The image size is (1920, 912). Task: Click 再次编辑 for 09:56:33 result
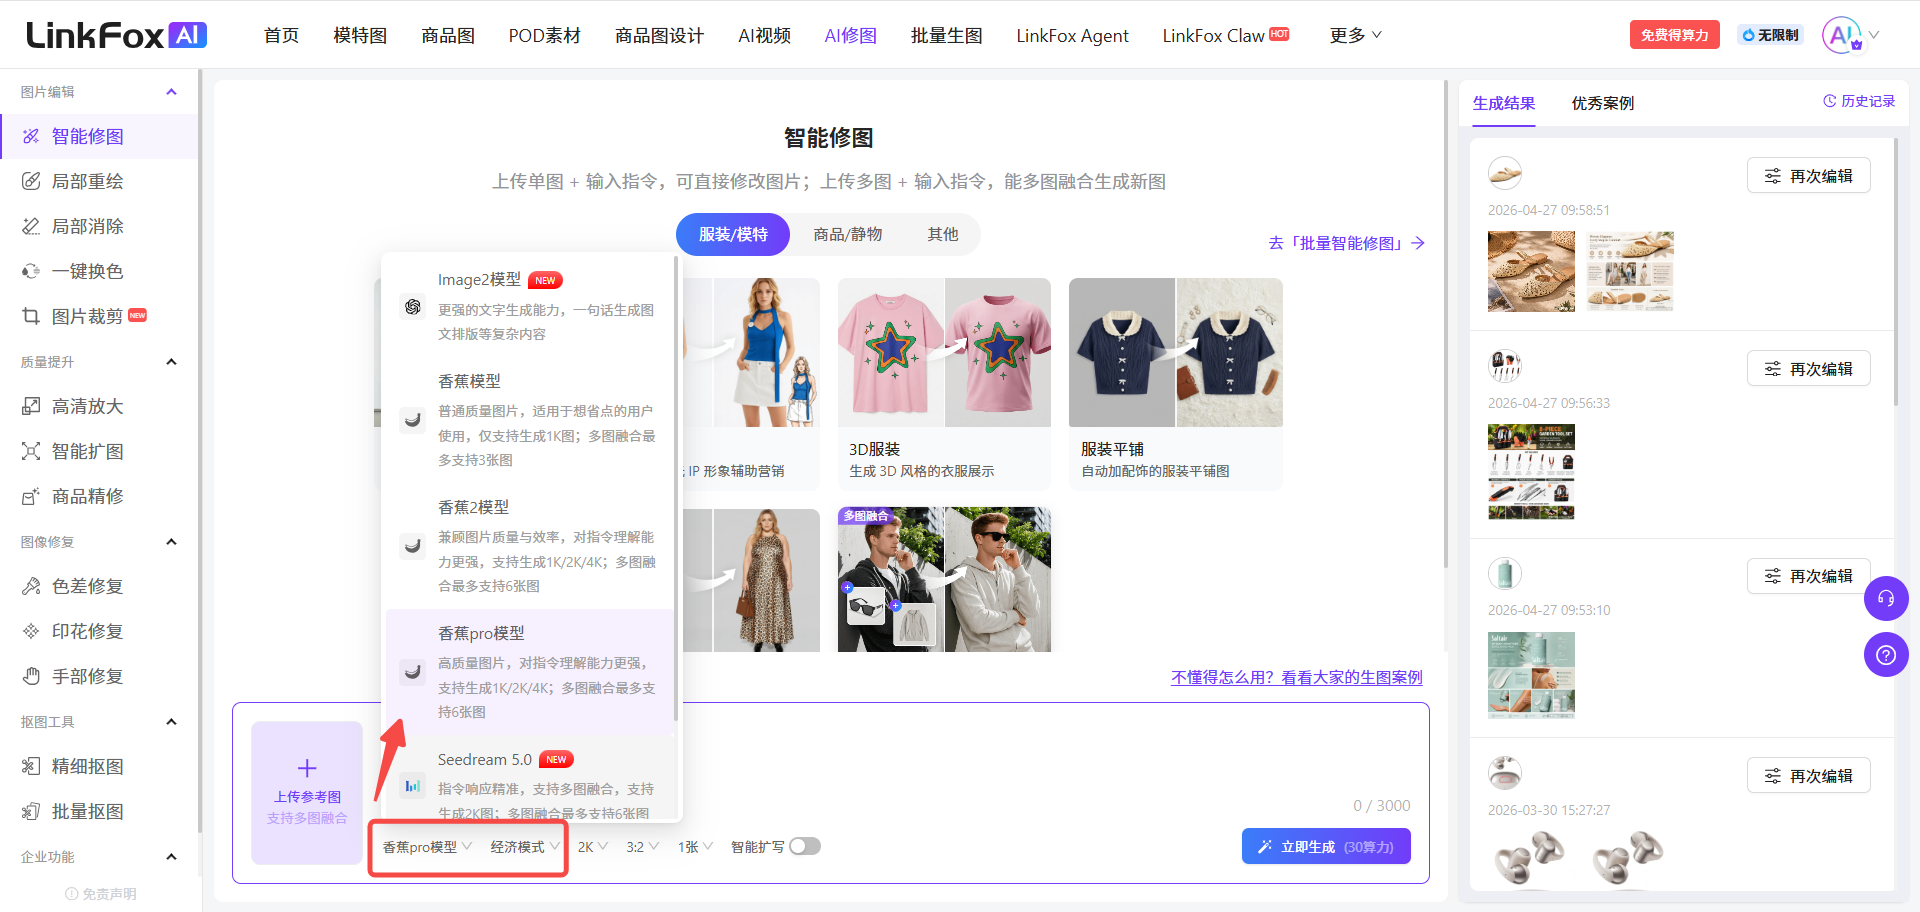(1808, 368)
